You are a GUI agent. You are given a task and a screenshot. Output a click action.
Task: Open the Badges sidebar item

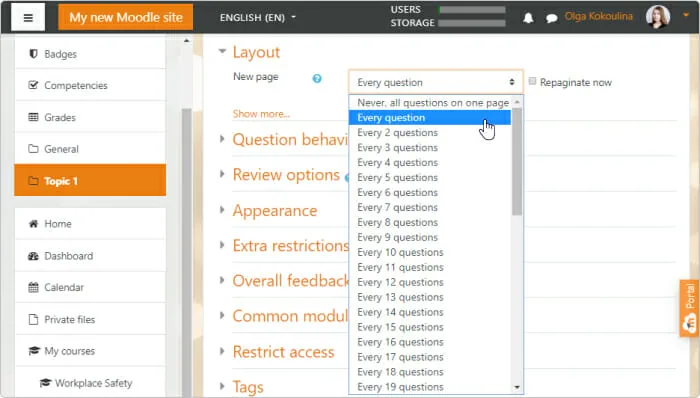[90, 54]
